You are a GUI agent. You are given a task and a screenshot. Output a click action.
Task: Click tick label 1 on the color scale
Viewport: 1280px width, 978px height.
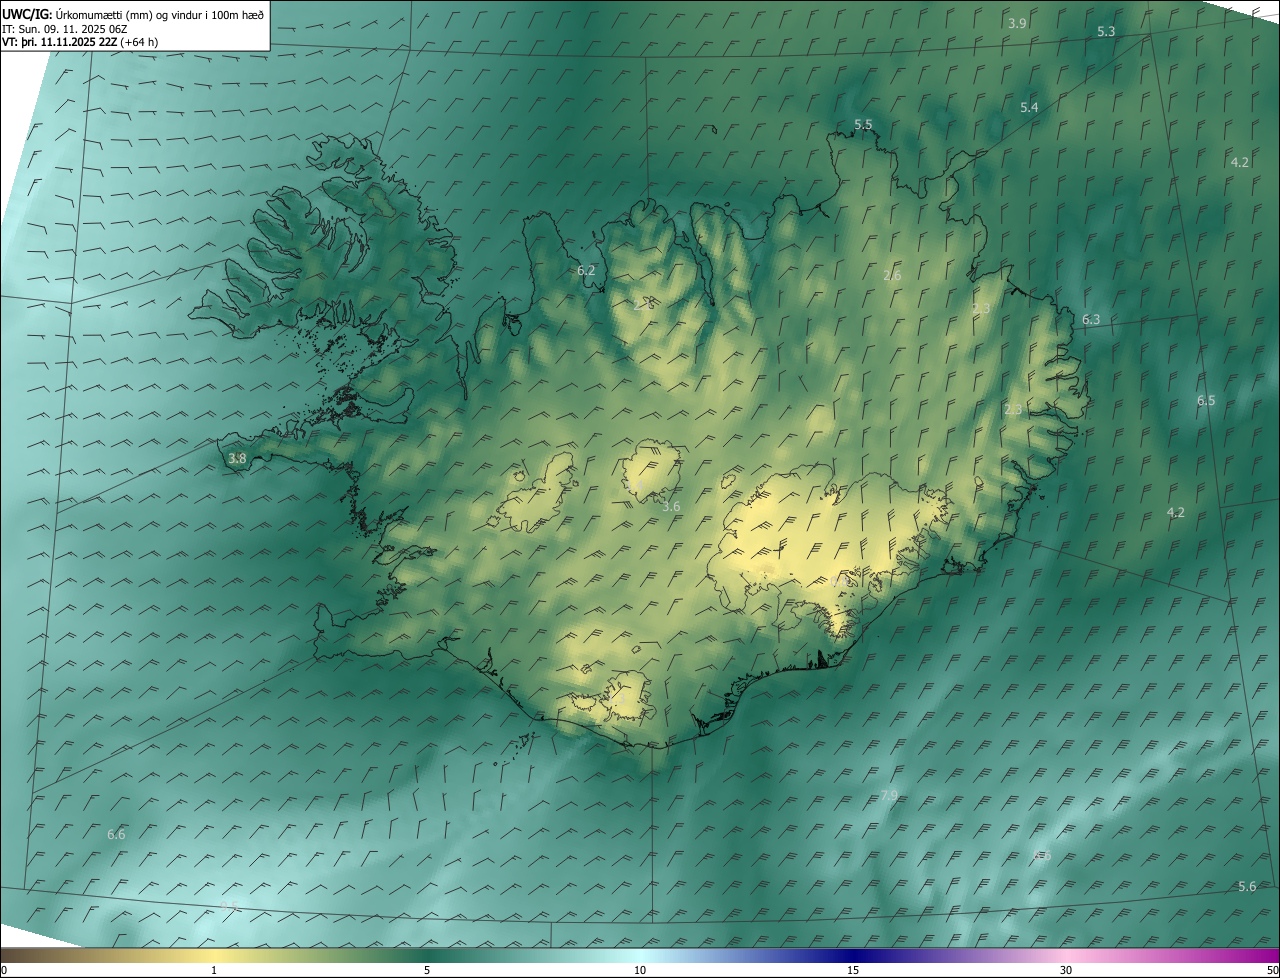[214, 970]
